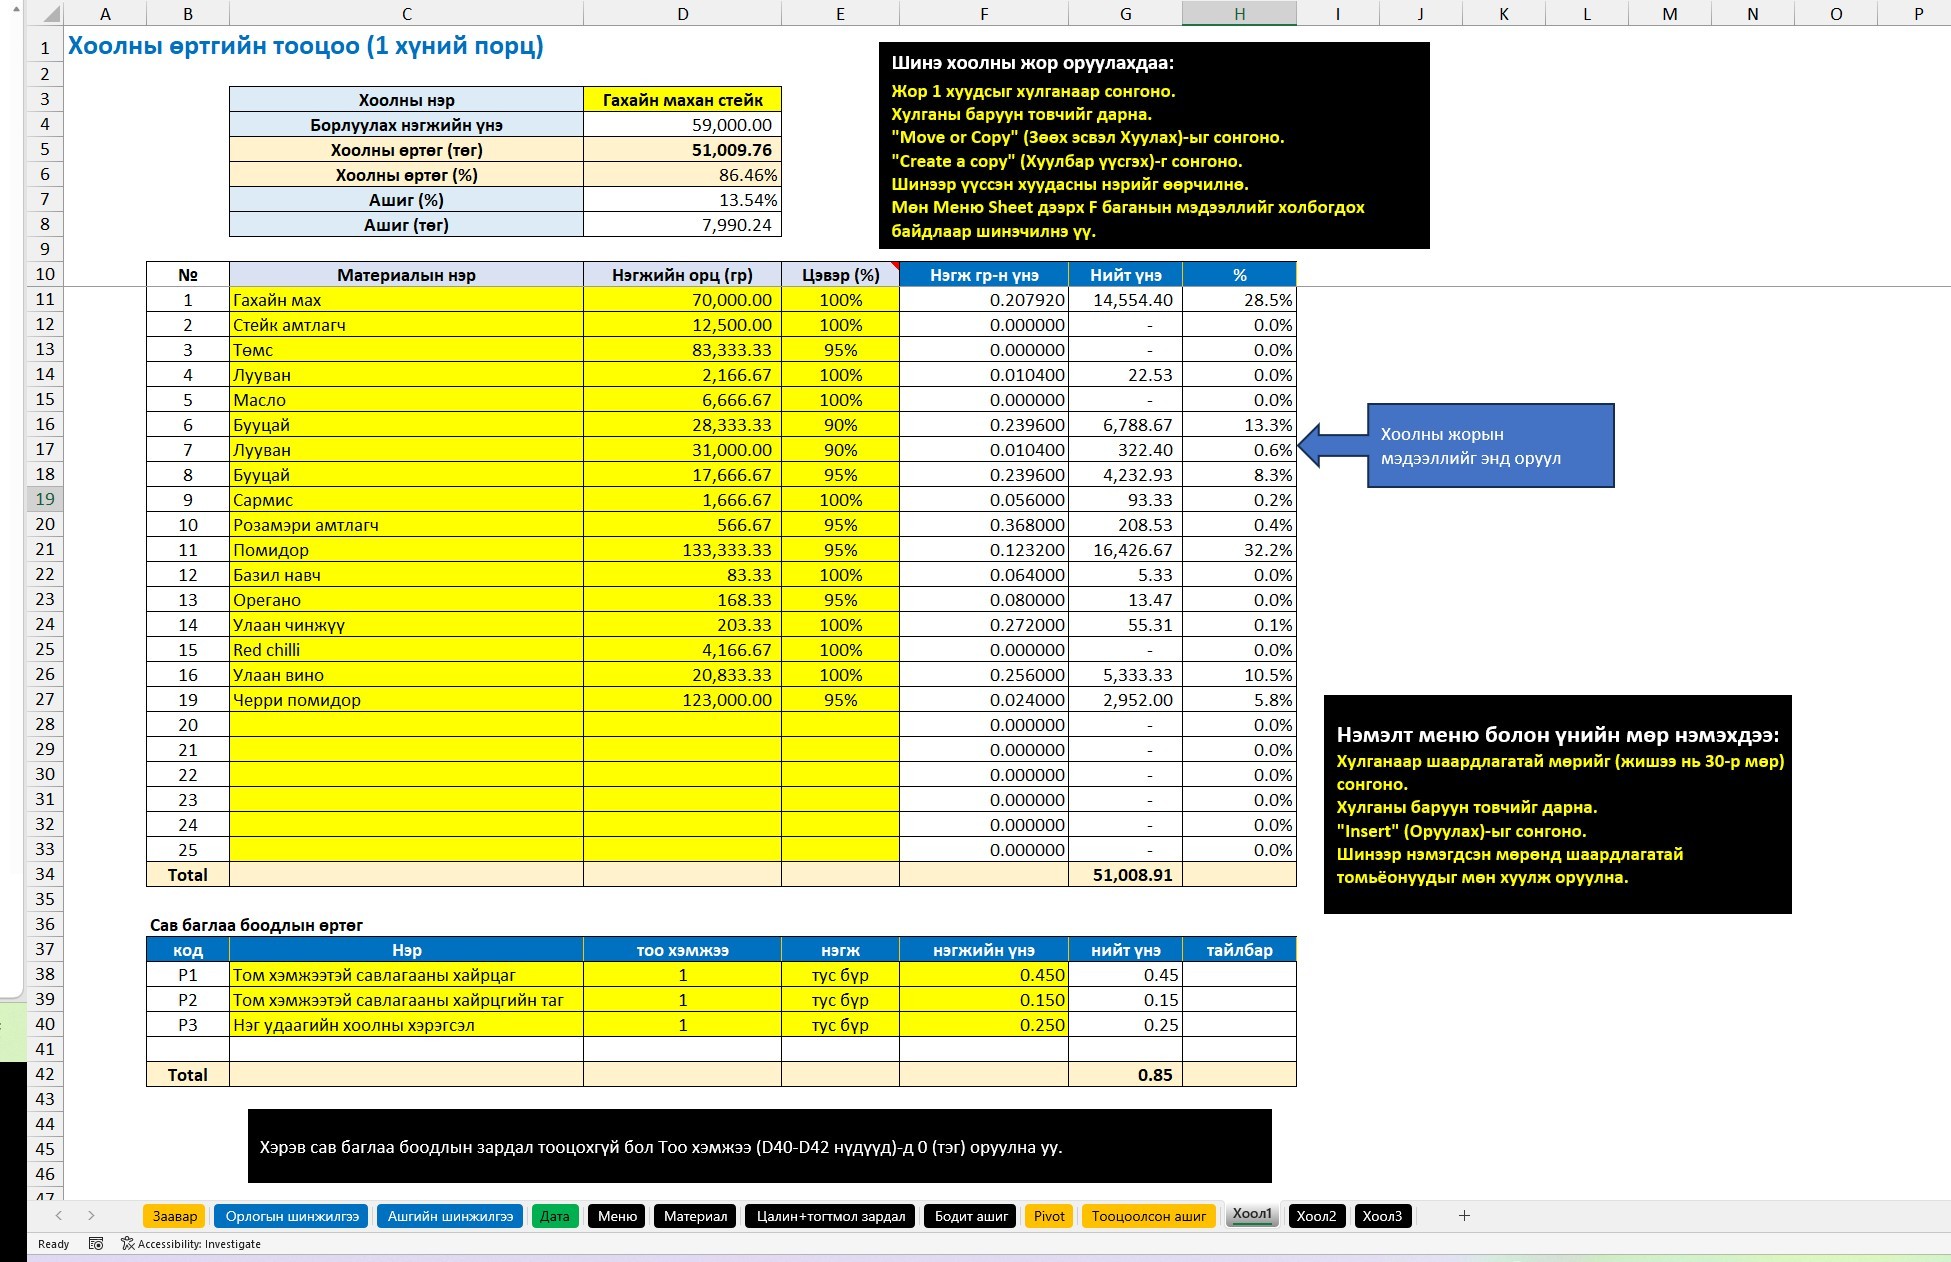1951x1262 pixels.
Task: Open the Pivot sheet tab
Action: pyautogui.click(x=1049, y=1216)
